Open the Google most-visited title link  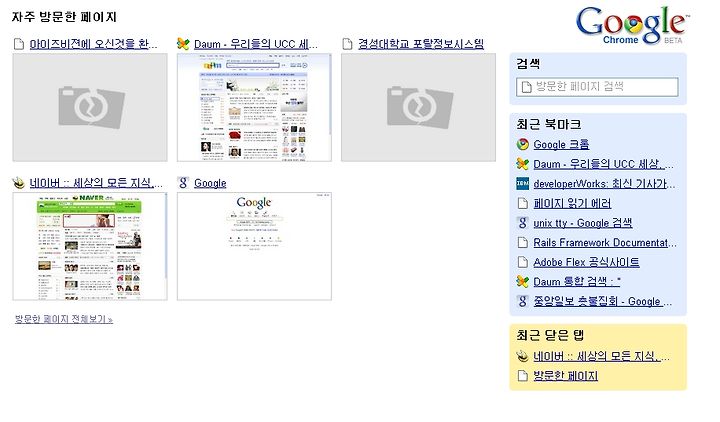210,183
